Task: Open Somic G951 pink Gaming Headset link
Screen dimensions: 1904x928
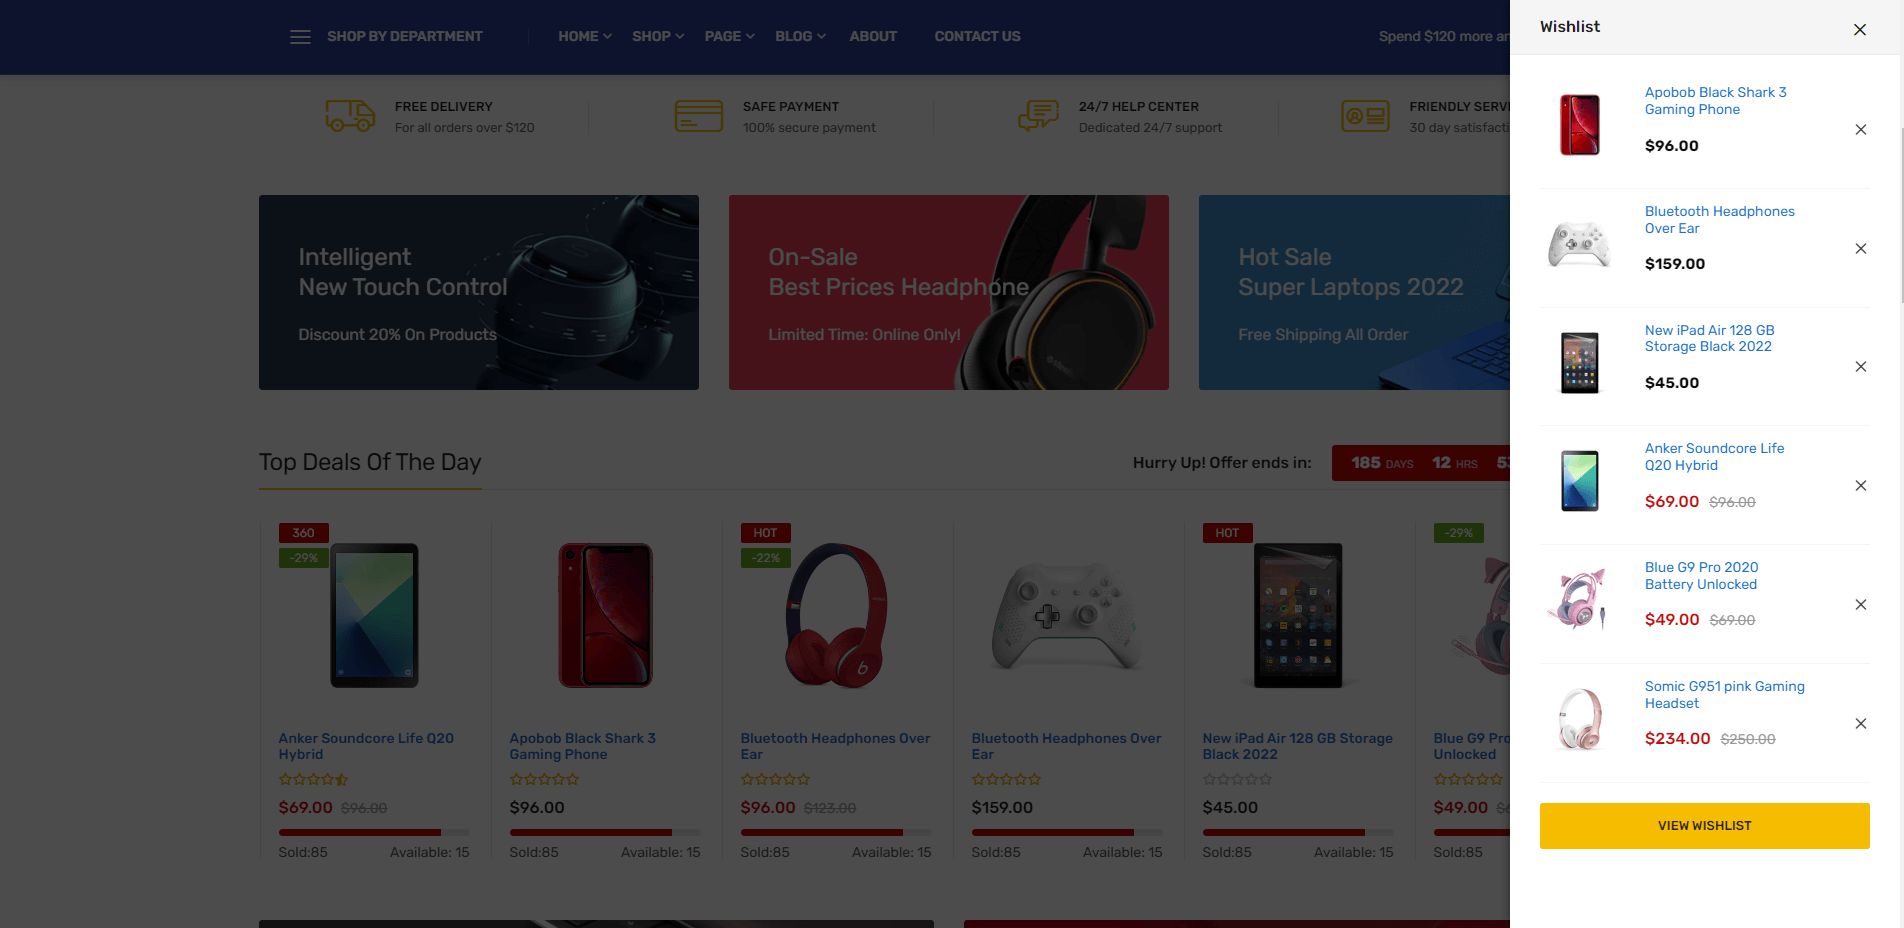Action: (1724, 695)
